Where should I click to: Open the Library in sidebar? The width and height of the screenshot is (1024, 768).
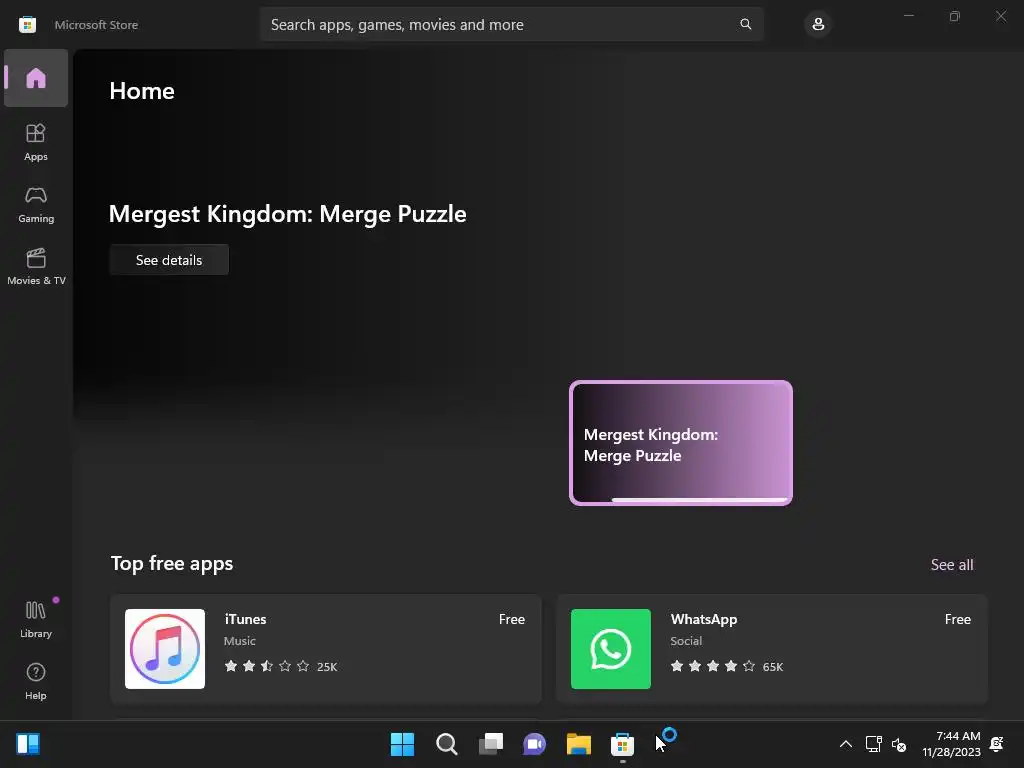point(36,619)
